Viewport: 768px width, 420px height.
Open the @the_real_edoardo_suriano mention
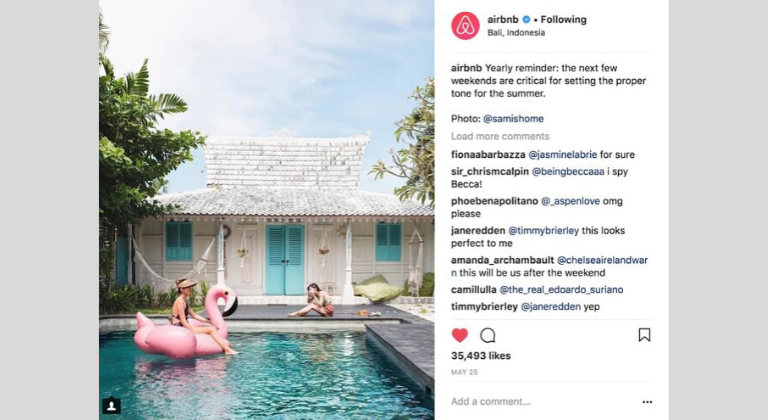(561, 290)
